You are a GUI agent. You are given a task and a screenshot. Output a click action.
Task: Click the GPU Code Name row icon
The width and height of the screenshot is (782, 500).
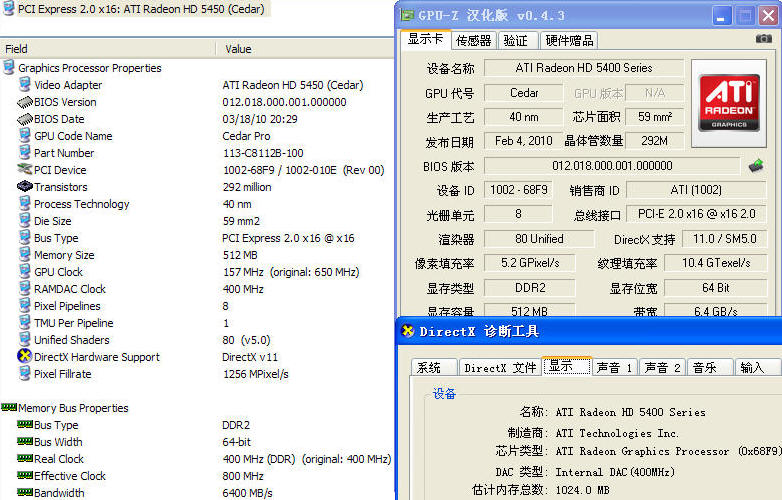[24, 136]
